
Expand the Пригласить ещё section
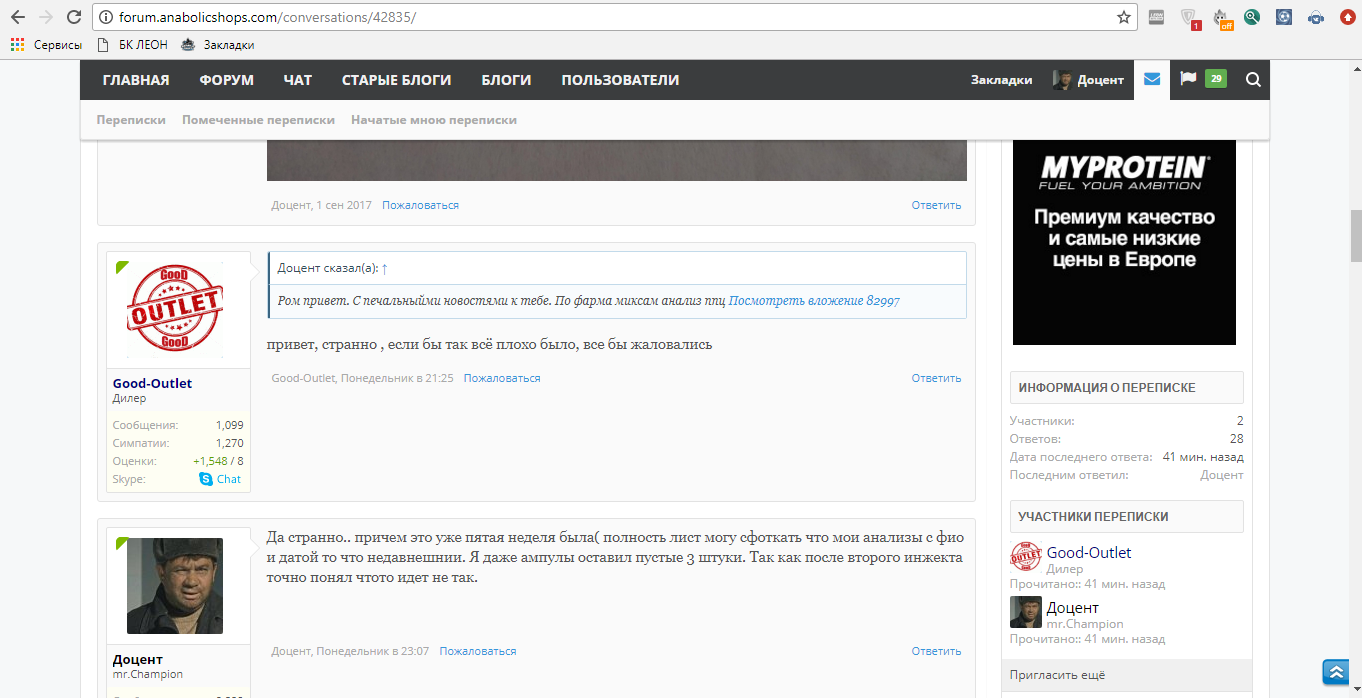(1058, 675)
